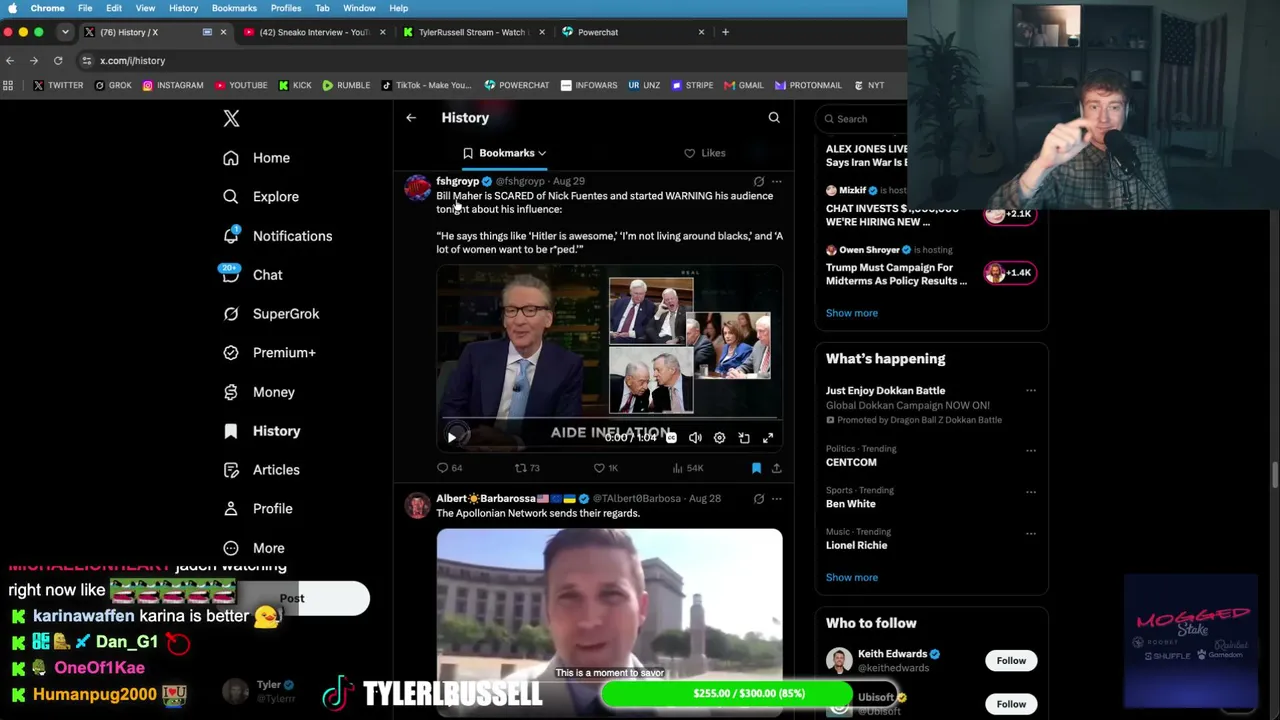The height and width of the screenshot is (720, 1280).
Task: Switch to the Sneako Interview YouTube tab
Action: [313, 32]
